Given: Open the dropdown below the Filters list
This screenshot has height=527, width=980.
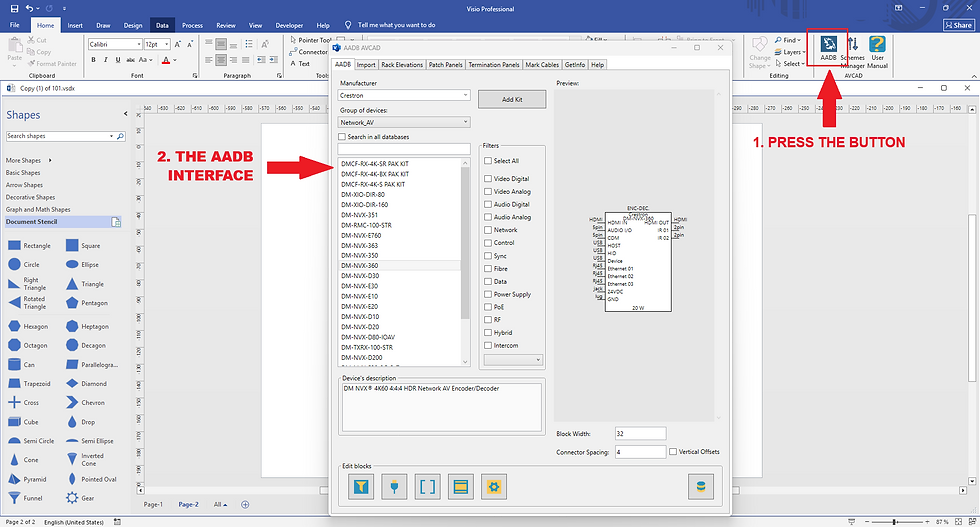Looking at the screenshot, I should pyautogui.click(x=512, y=360).
